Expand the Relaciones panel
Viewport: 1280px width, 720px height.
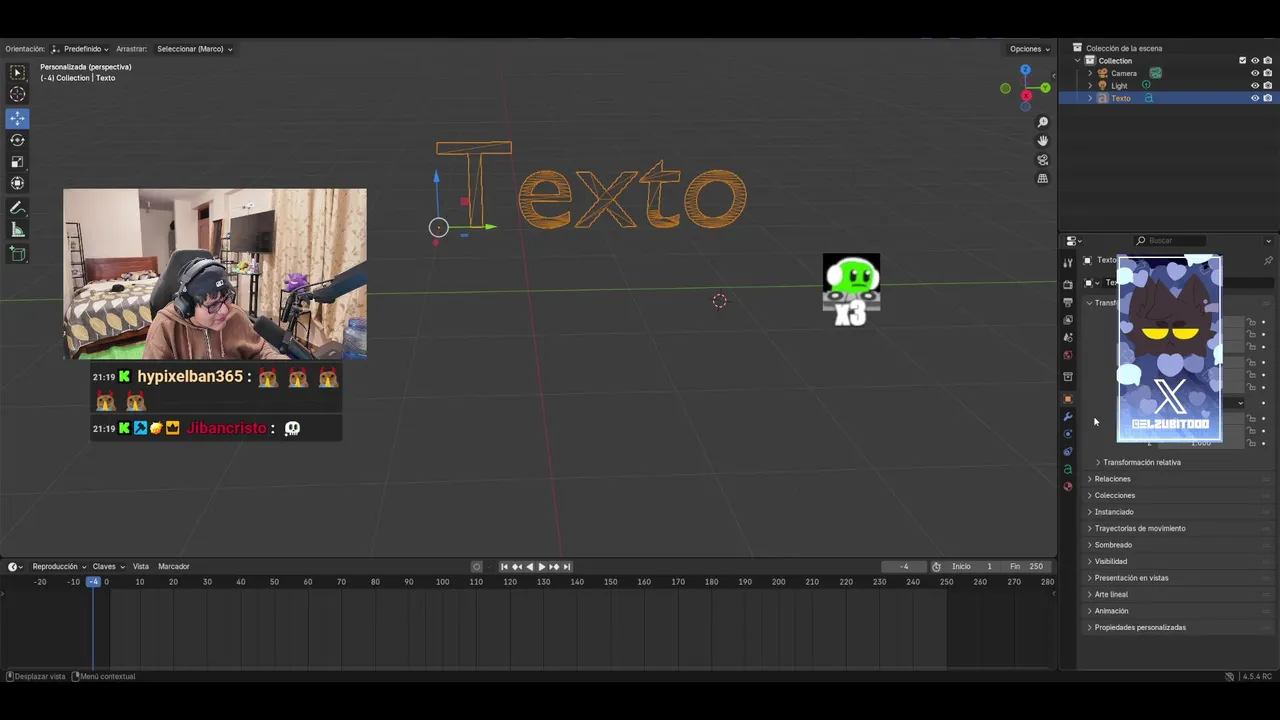pyautogui.click(x=1178, y=479)
